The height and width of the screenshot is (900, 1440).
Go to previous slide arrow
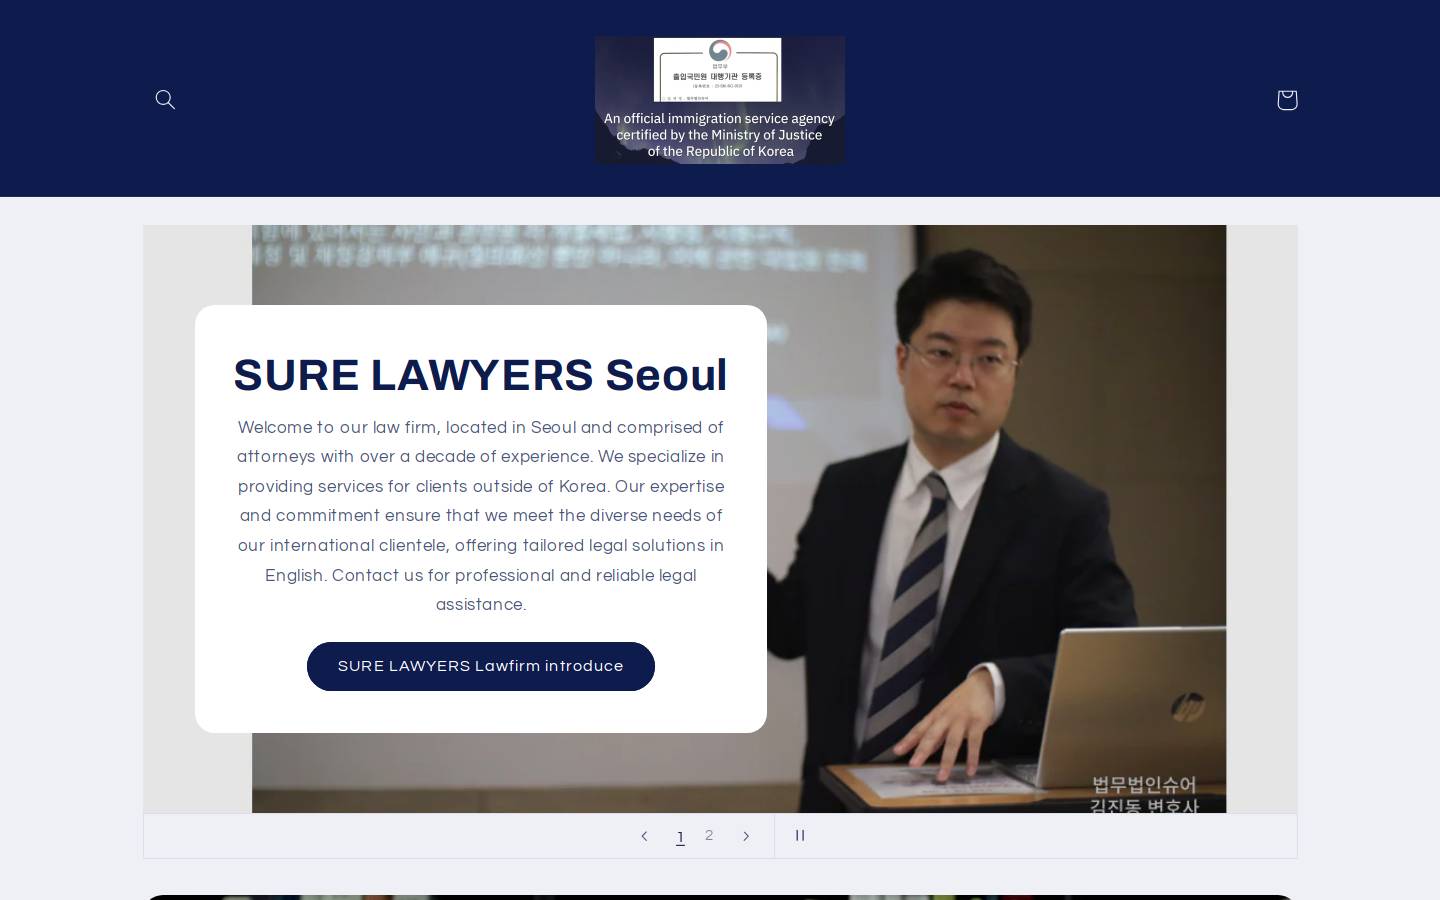coord(644,836)
